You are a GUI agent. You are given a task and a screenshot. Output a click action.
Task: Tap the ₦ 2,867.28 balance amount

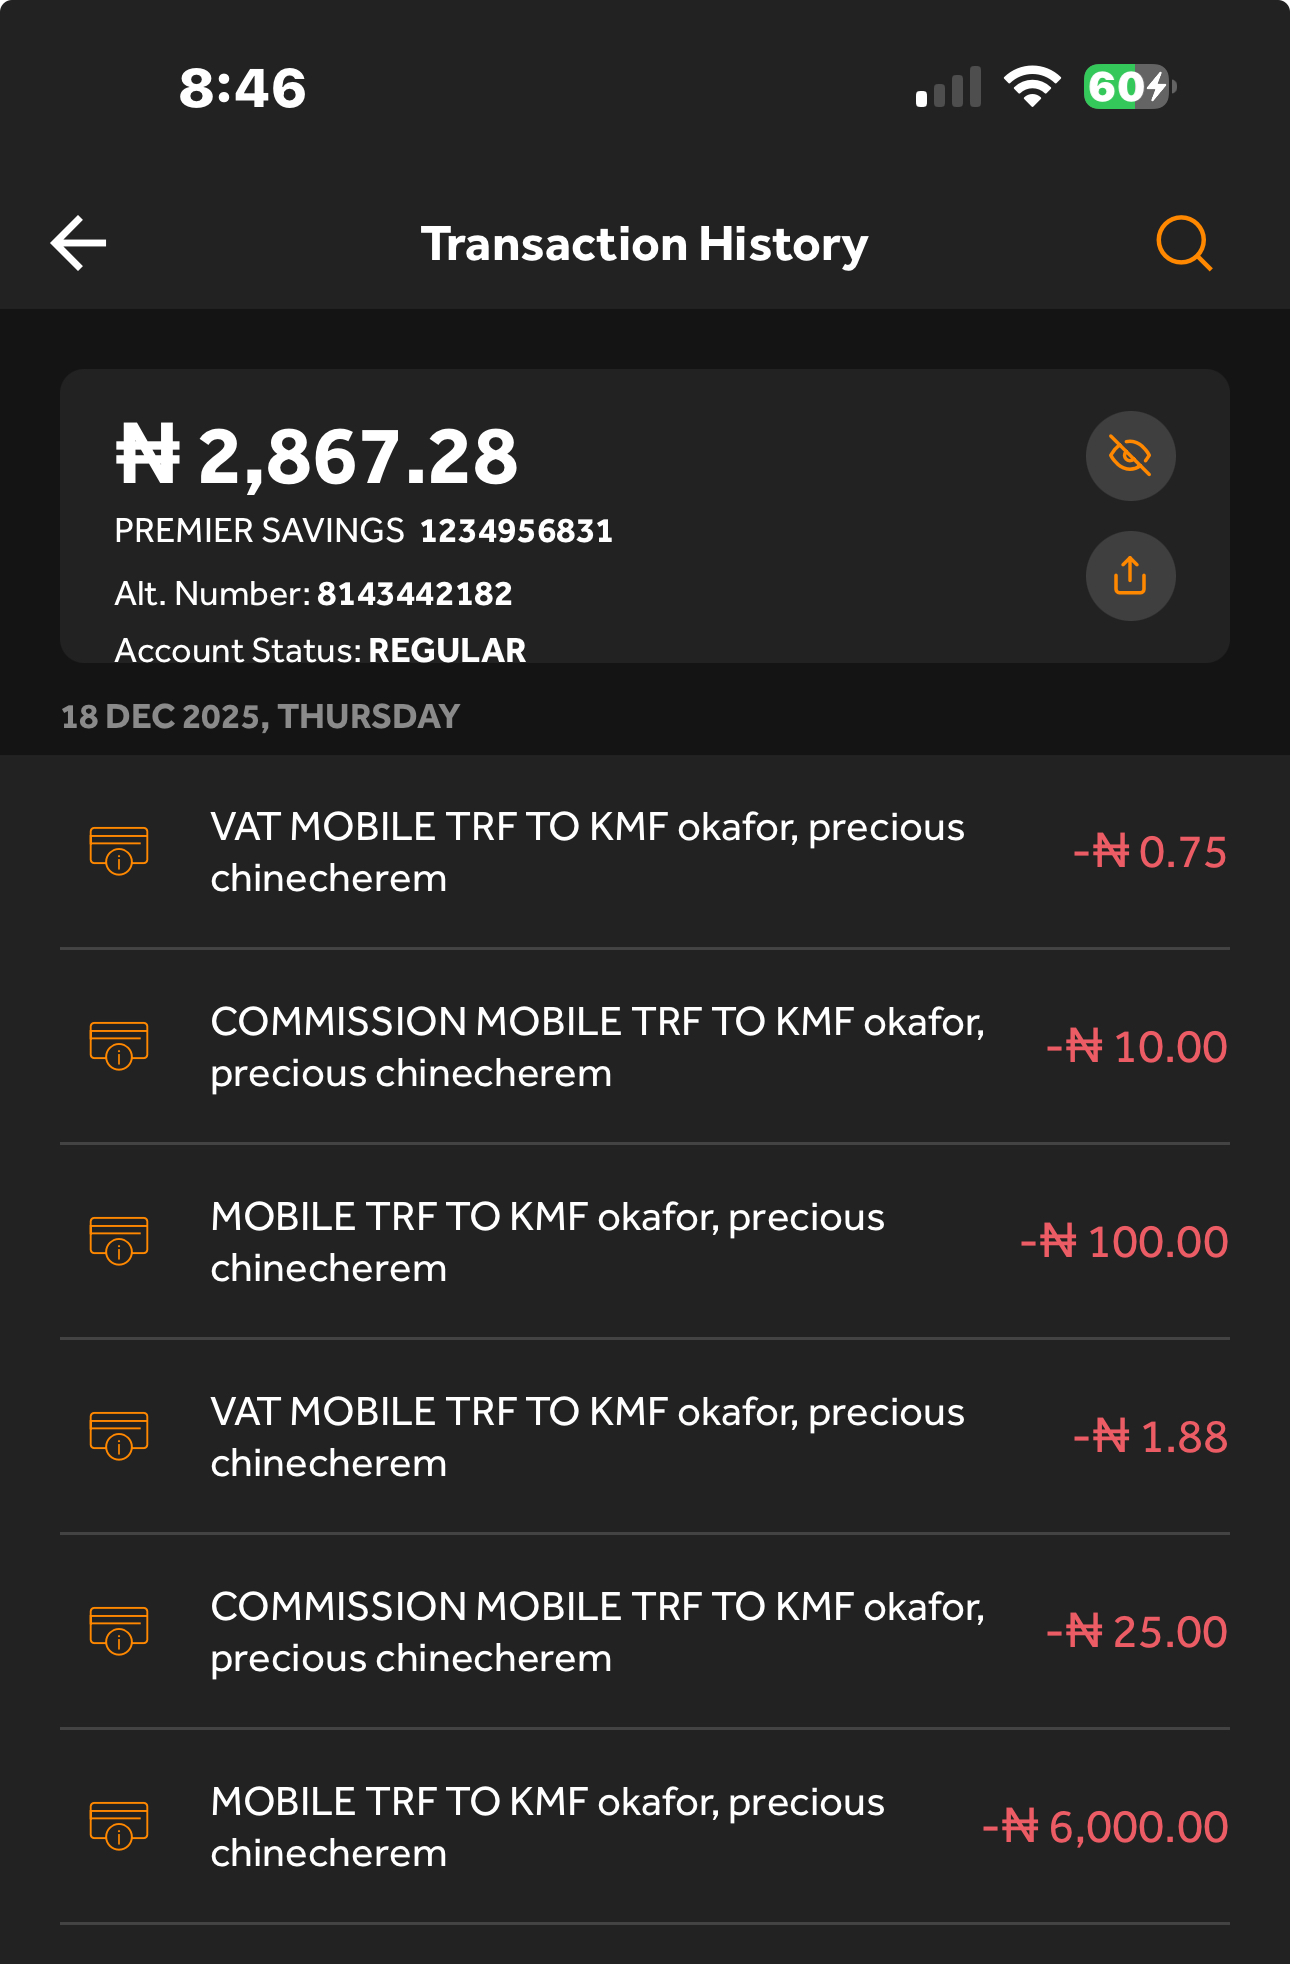click(x=317, y=457)
